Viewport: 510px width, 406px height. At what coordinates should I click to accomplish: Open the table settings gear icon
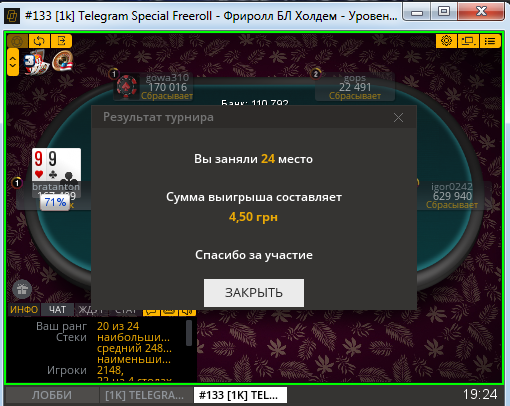point(446,41)
